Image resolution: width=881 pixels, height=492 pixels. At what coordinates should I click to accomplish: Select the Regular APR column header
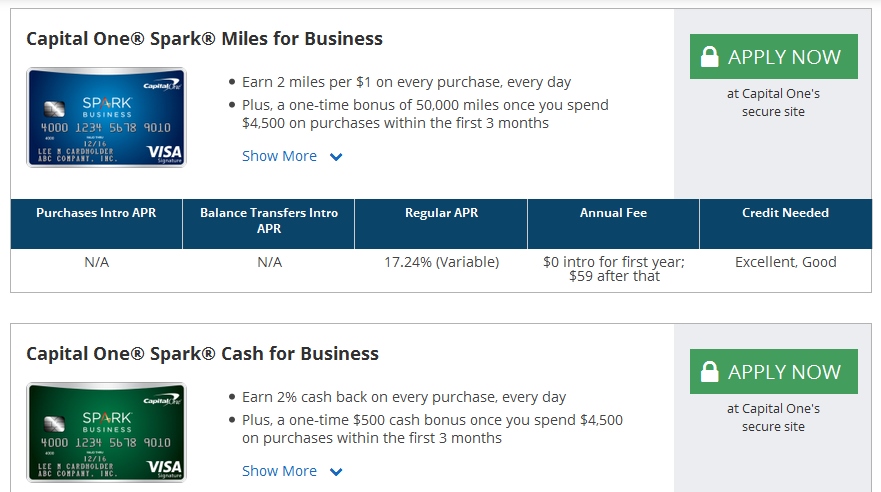point(441,213)
